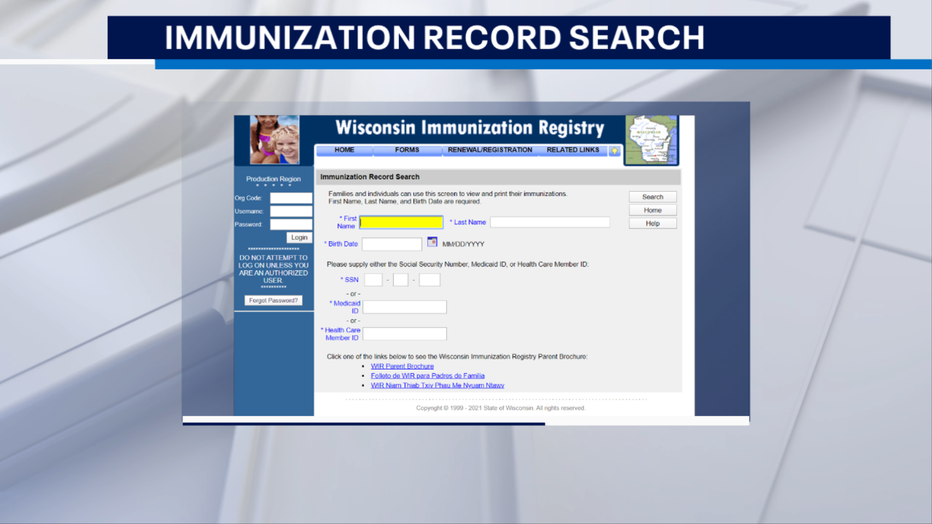Focus the yellow First Name field
The height and width of the screenshot is (524, 932).
click(x=401, y=222)
